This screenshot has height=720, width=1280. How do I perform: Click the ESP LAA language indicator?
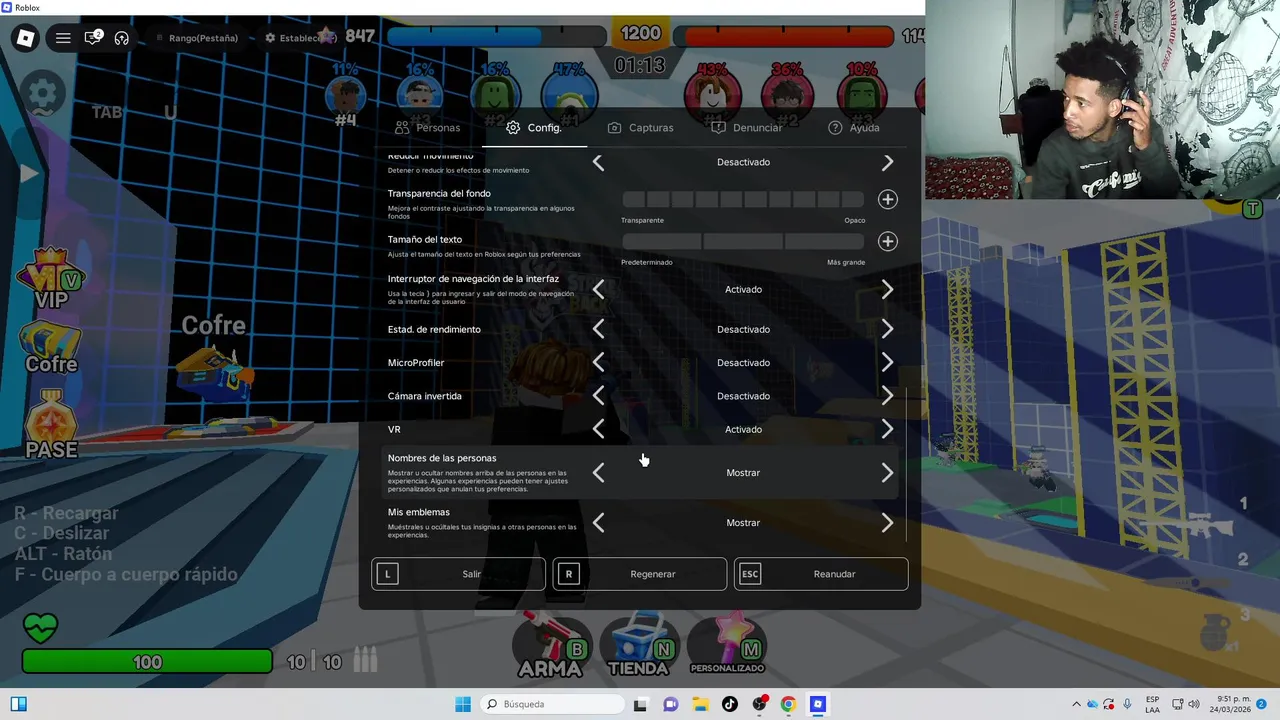(1152, 704)
